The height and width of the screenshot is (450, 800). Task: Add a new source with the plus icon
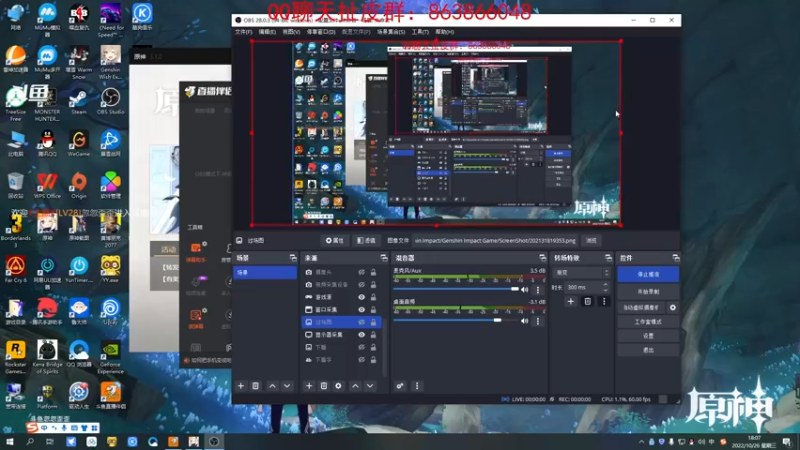click(x=309, y=386)
